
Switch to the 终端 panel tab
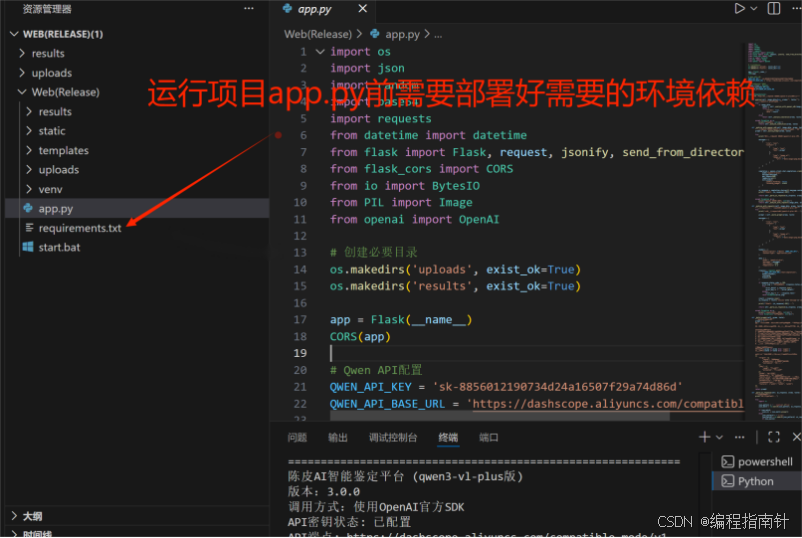coord(448,437)
